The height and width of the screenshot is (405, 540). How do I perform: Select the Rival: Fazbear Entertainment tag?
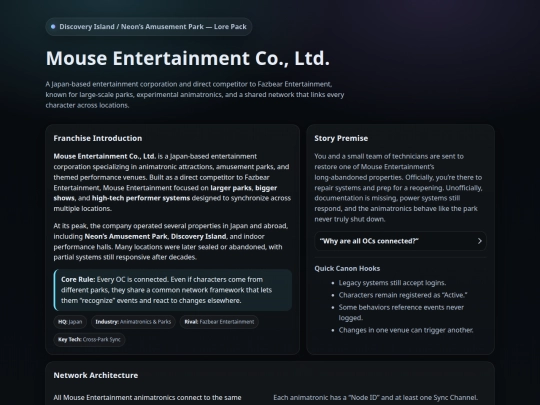tap(219, 322)
